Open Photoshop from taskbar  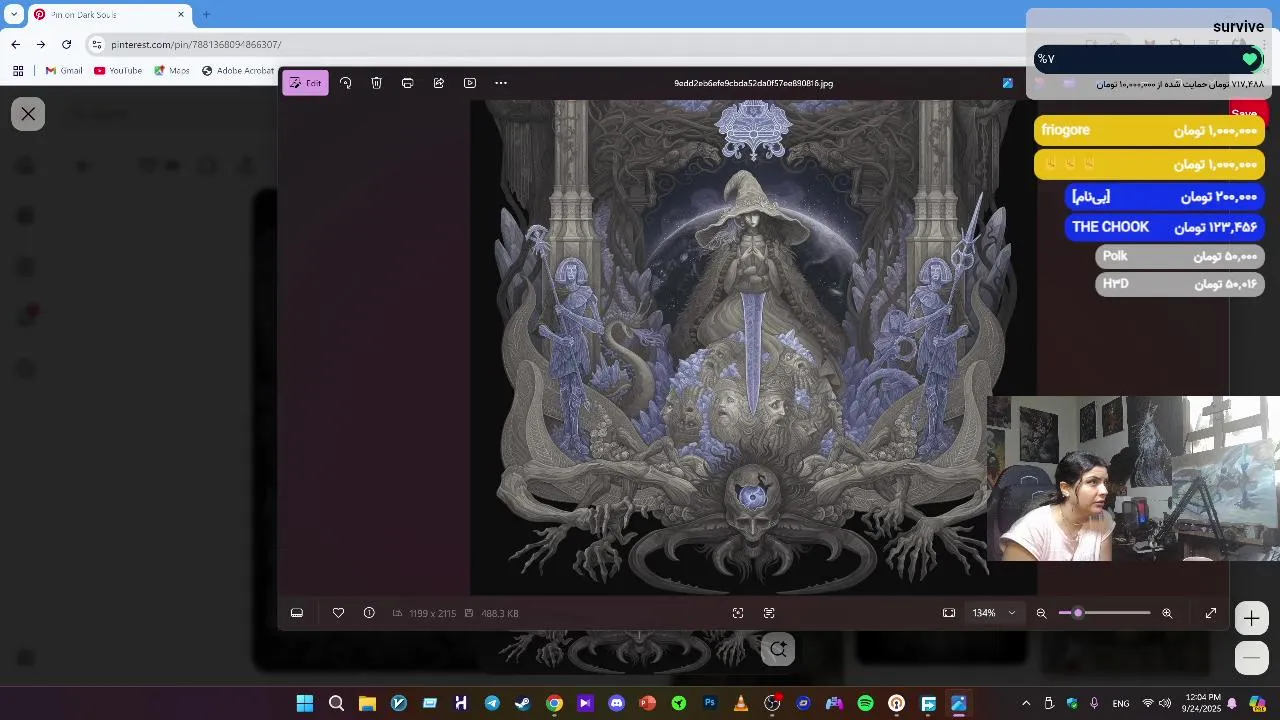coord(710,704)
